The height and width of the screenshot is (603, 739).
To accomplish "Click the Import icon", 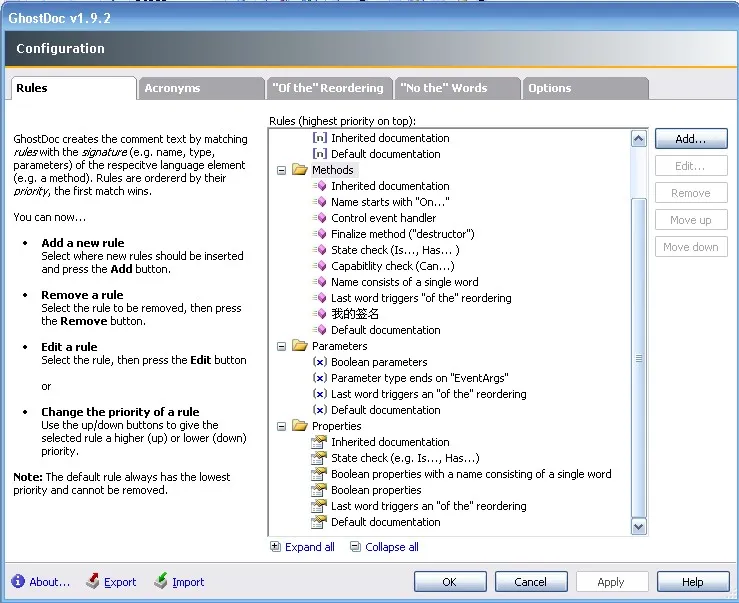I will point(161,582).
